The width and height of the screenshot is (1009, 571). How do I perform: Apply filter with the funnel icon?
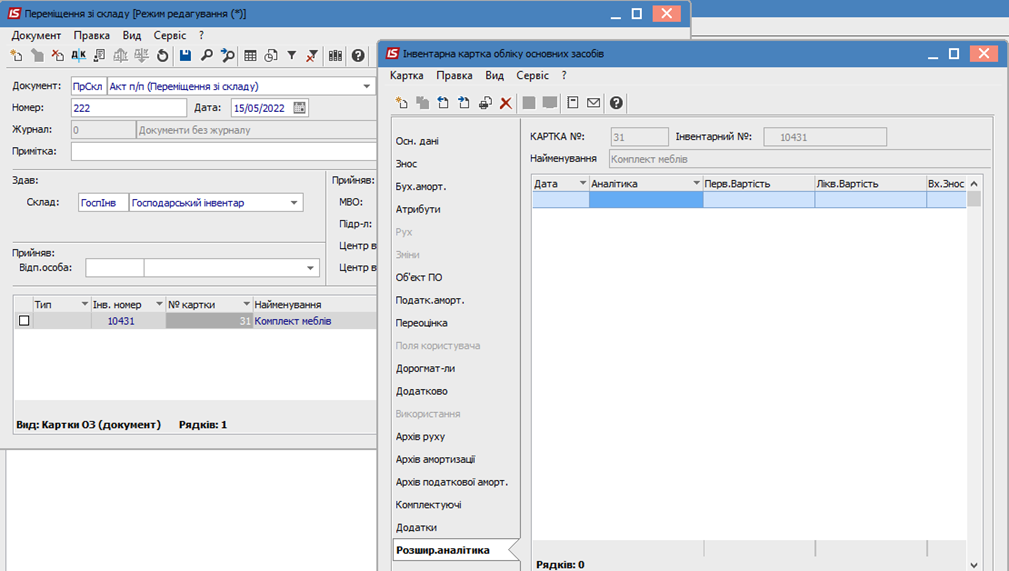tap(292, 56)
